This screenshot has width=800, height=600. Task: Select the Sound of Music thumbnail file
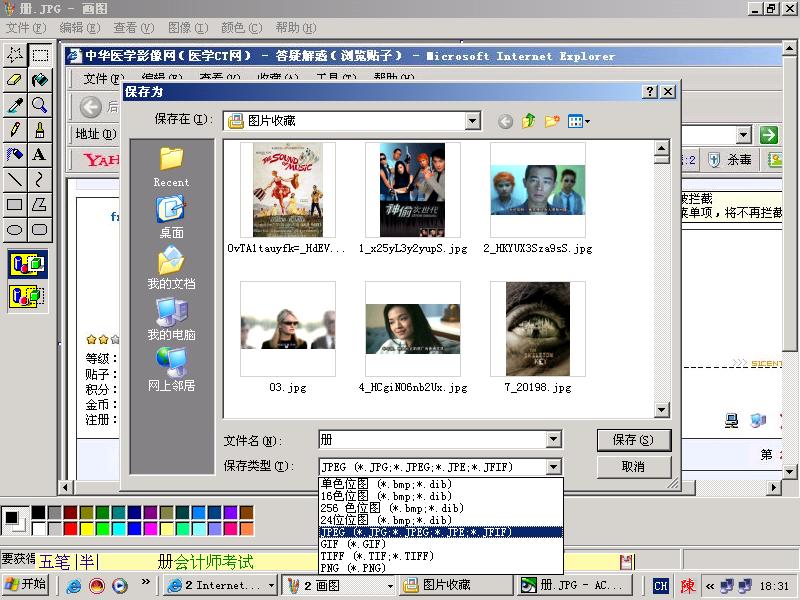click(288, 190)
